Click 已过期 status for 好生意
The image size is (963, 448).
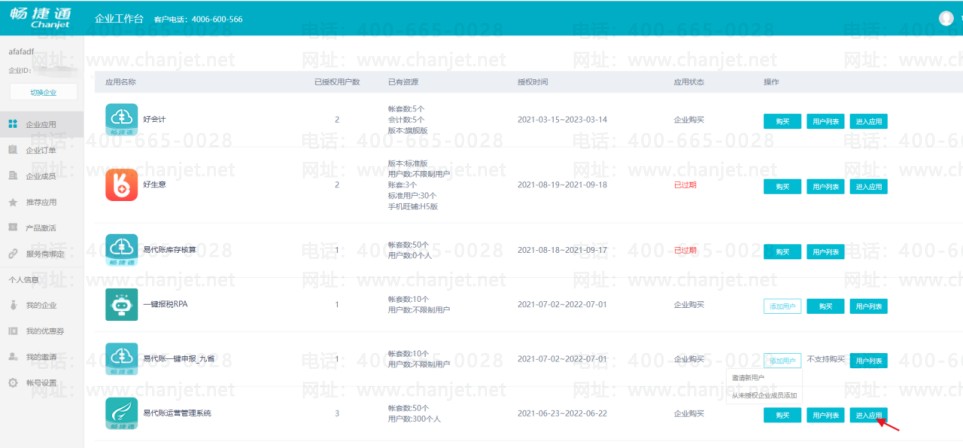pyautogui.click(x=685, y=185)
